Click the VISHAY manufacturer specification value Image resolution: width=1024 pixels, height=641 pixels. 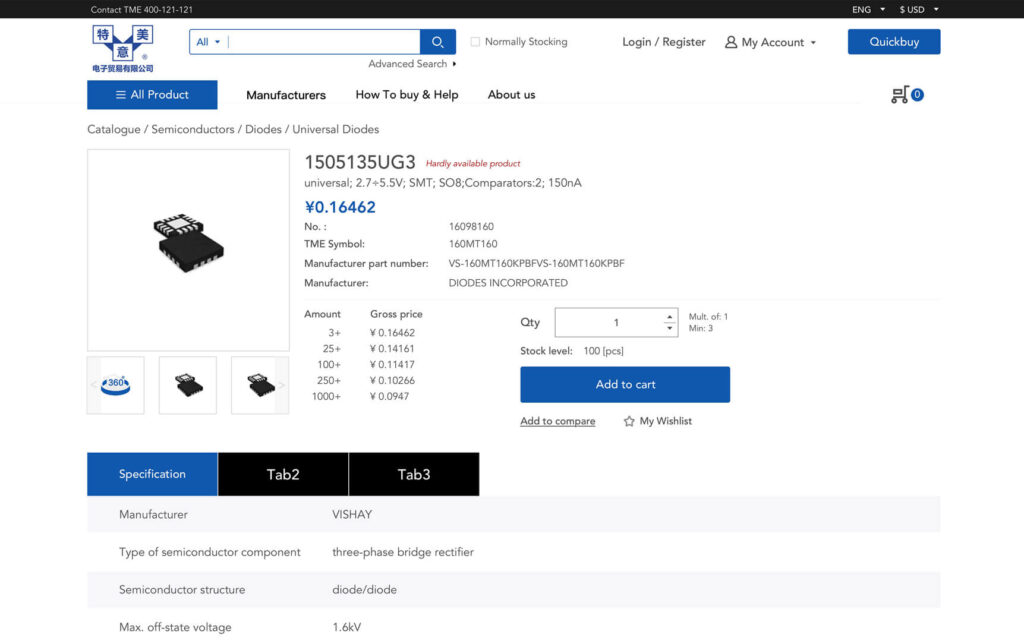(x=352, y=514)
